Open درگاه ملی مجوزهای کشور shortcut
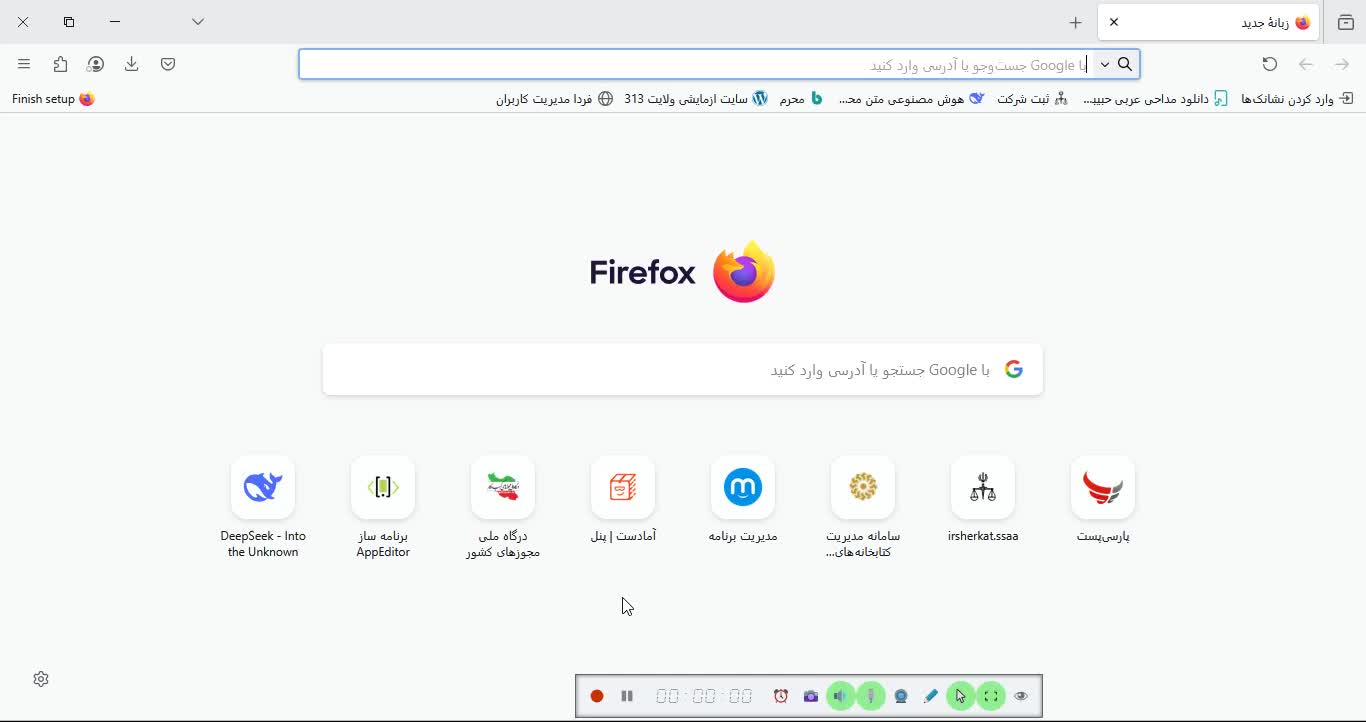The height and width of the screenshot is (722, 1366). tap(503, 505)
